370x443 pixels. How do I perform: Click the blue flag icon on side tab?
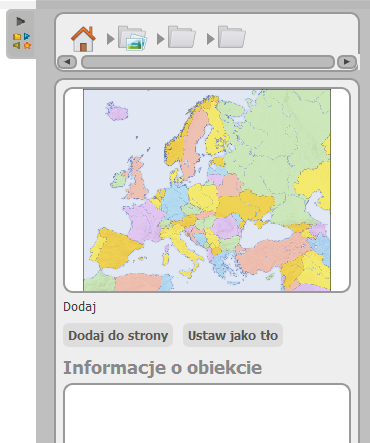pyautogui.click(x=27, y=36)
